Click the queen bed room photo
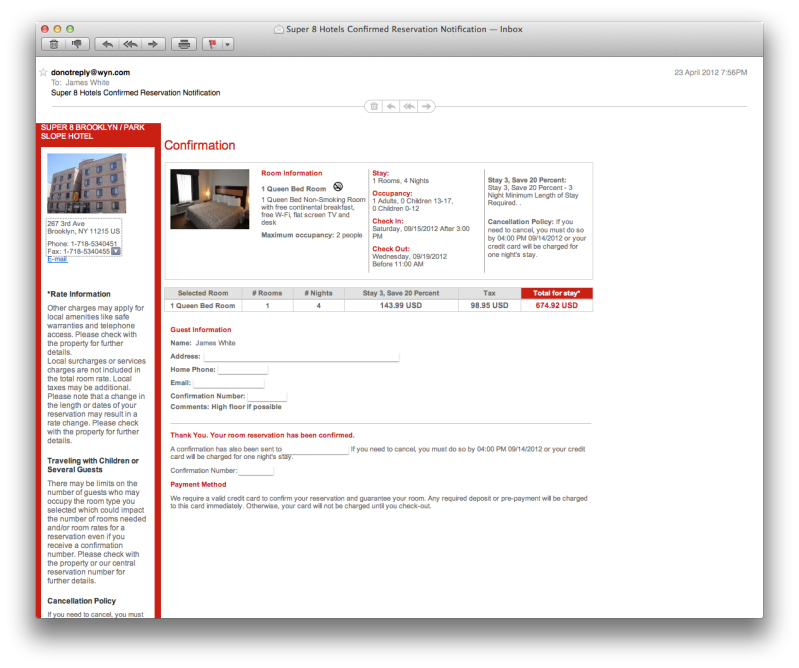The height and width of the screenshot is (668, 799). coord(209,199)
